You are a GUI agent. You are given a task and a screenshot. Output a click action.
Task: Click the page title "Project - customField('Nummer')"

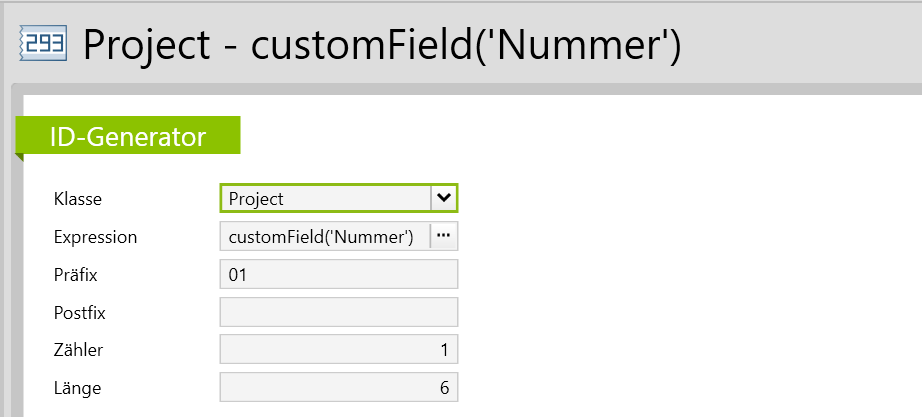(381, 45)
